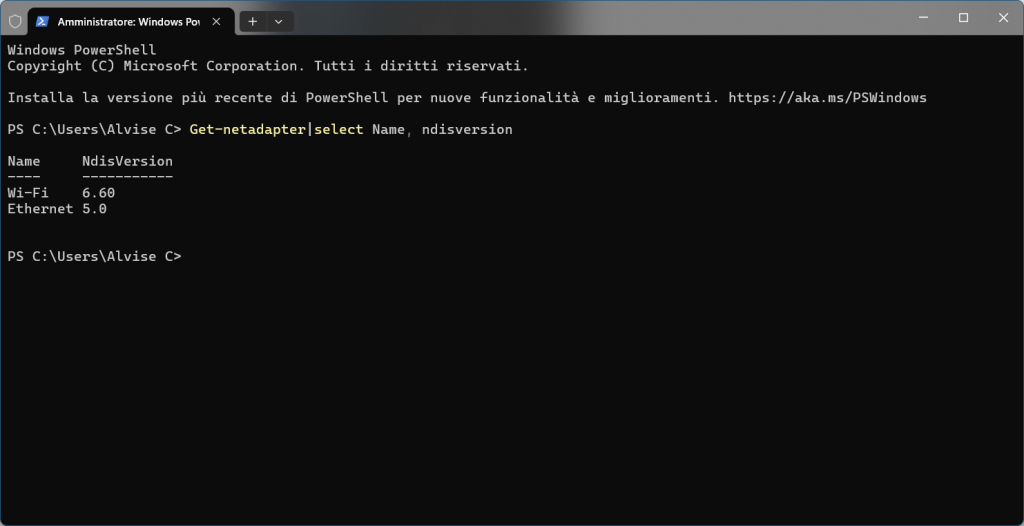Maximize the terminal window
Screen dimensions: 1024x526
point(963,17)
